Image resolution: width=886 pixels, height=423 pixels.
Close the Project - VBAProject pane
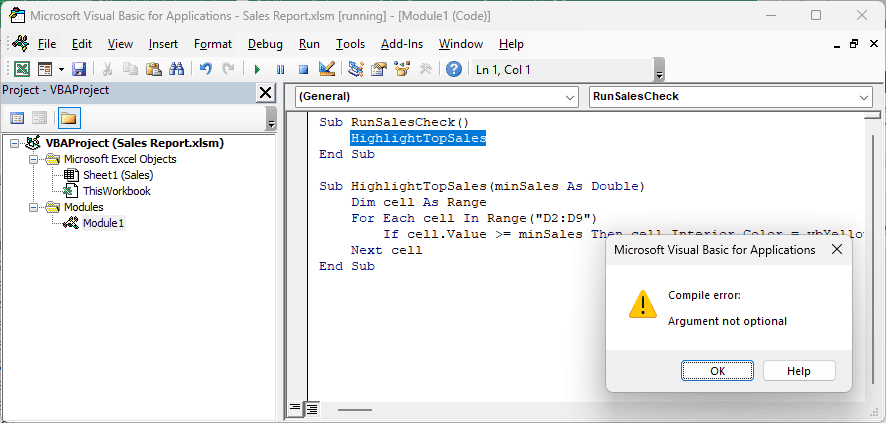pyautogui.click(x=265, y=93)
